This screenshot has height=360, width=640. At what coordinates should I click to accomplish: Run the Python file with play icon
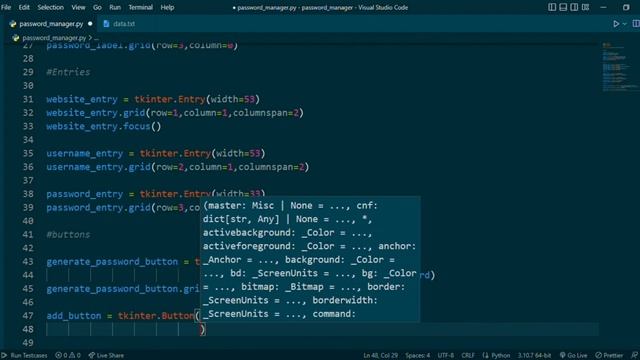coord(616,24)
